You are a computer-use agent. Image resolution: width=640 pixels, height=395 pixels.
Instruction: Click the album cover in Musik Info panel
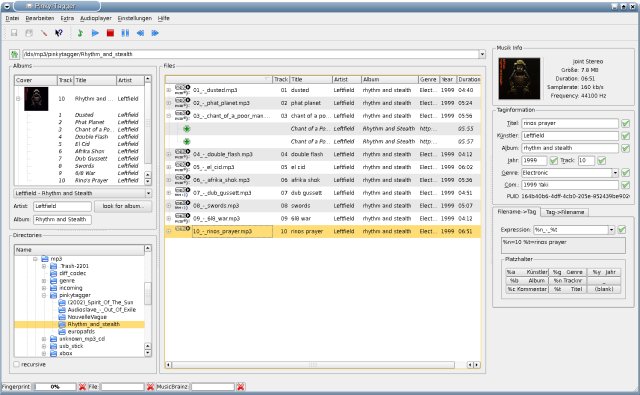(x=519, y=78)
